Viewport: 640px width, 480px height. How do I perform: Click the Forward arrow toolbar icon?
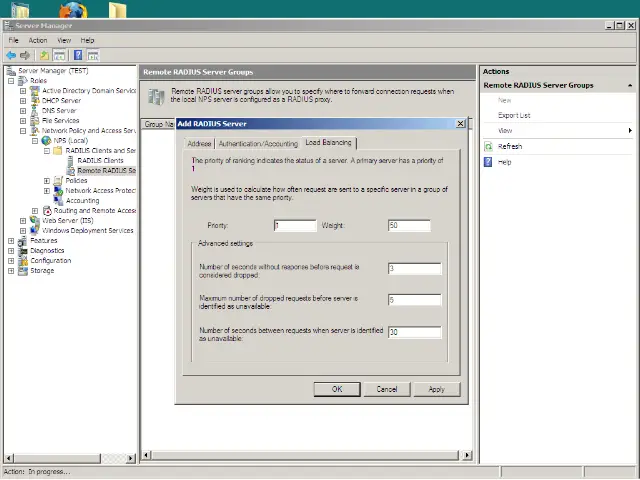[x=25, y=55]
